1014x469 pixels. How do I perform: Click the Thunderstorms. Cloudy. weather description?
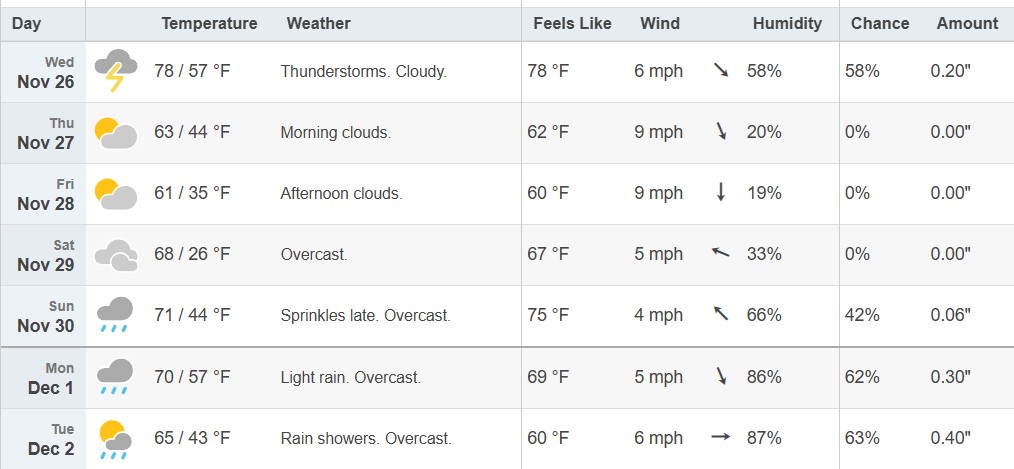364,71
